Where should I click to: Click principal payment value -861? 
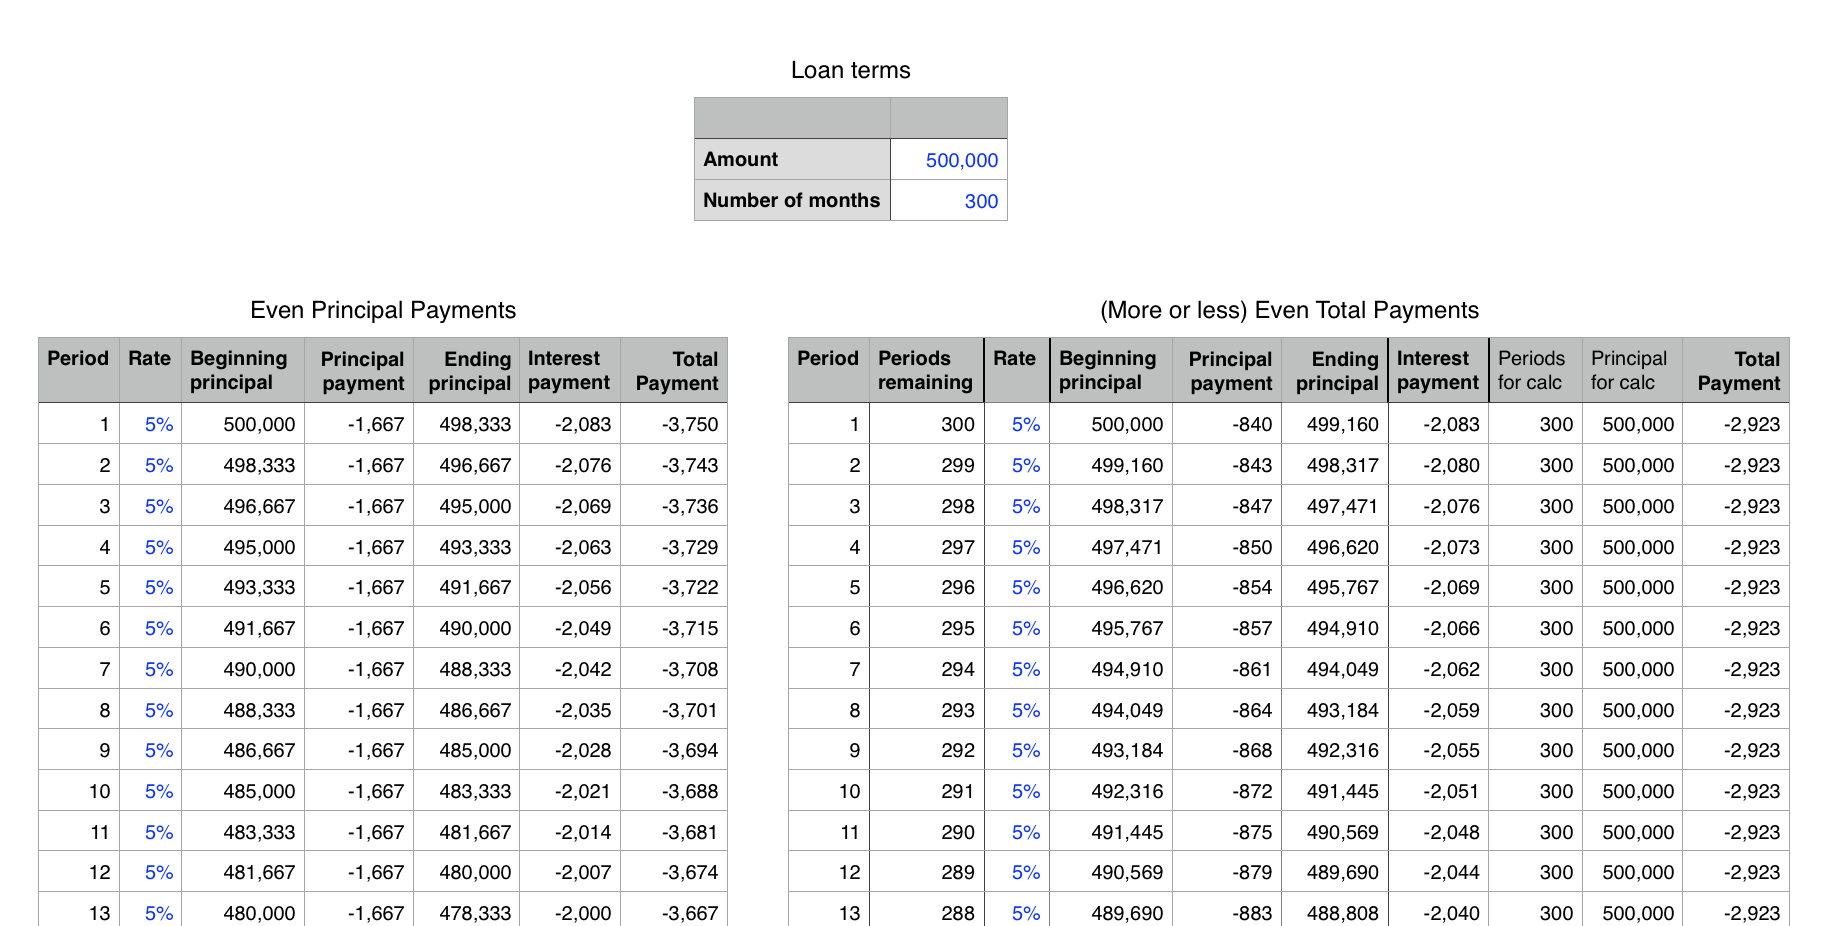1227,669
